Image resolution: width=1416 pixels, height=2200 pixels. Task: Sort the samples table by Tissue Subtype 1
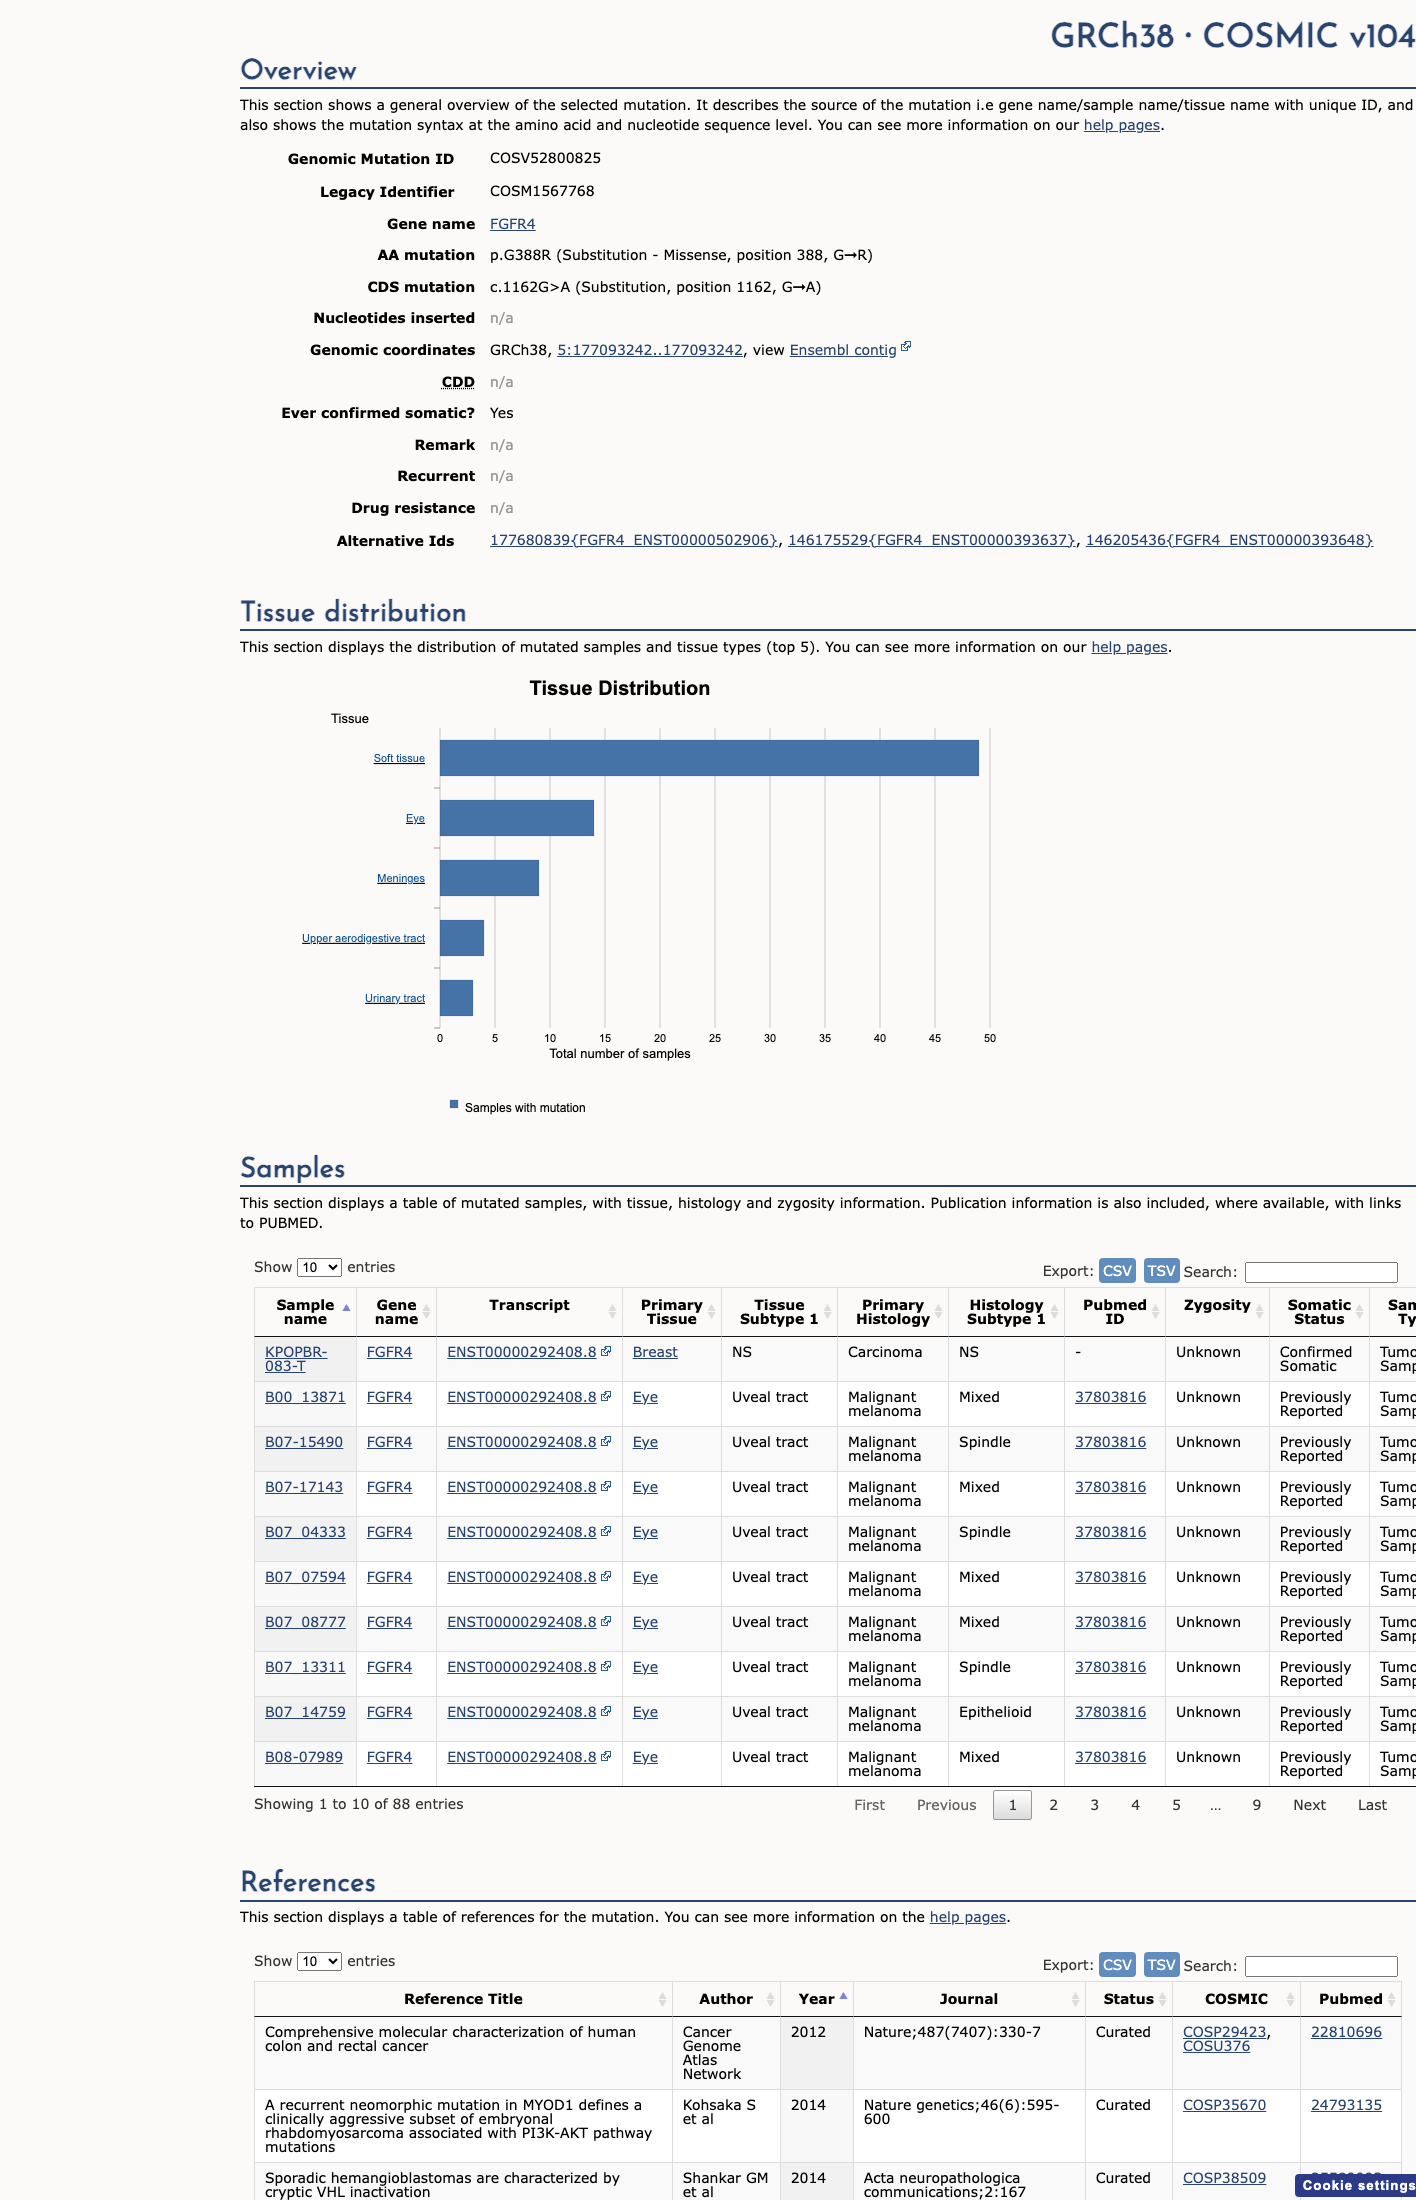tap(779, 1312)
